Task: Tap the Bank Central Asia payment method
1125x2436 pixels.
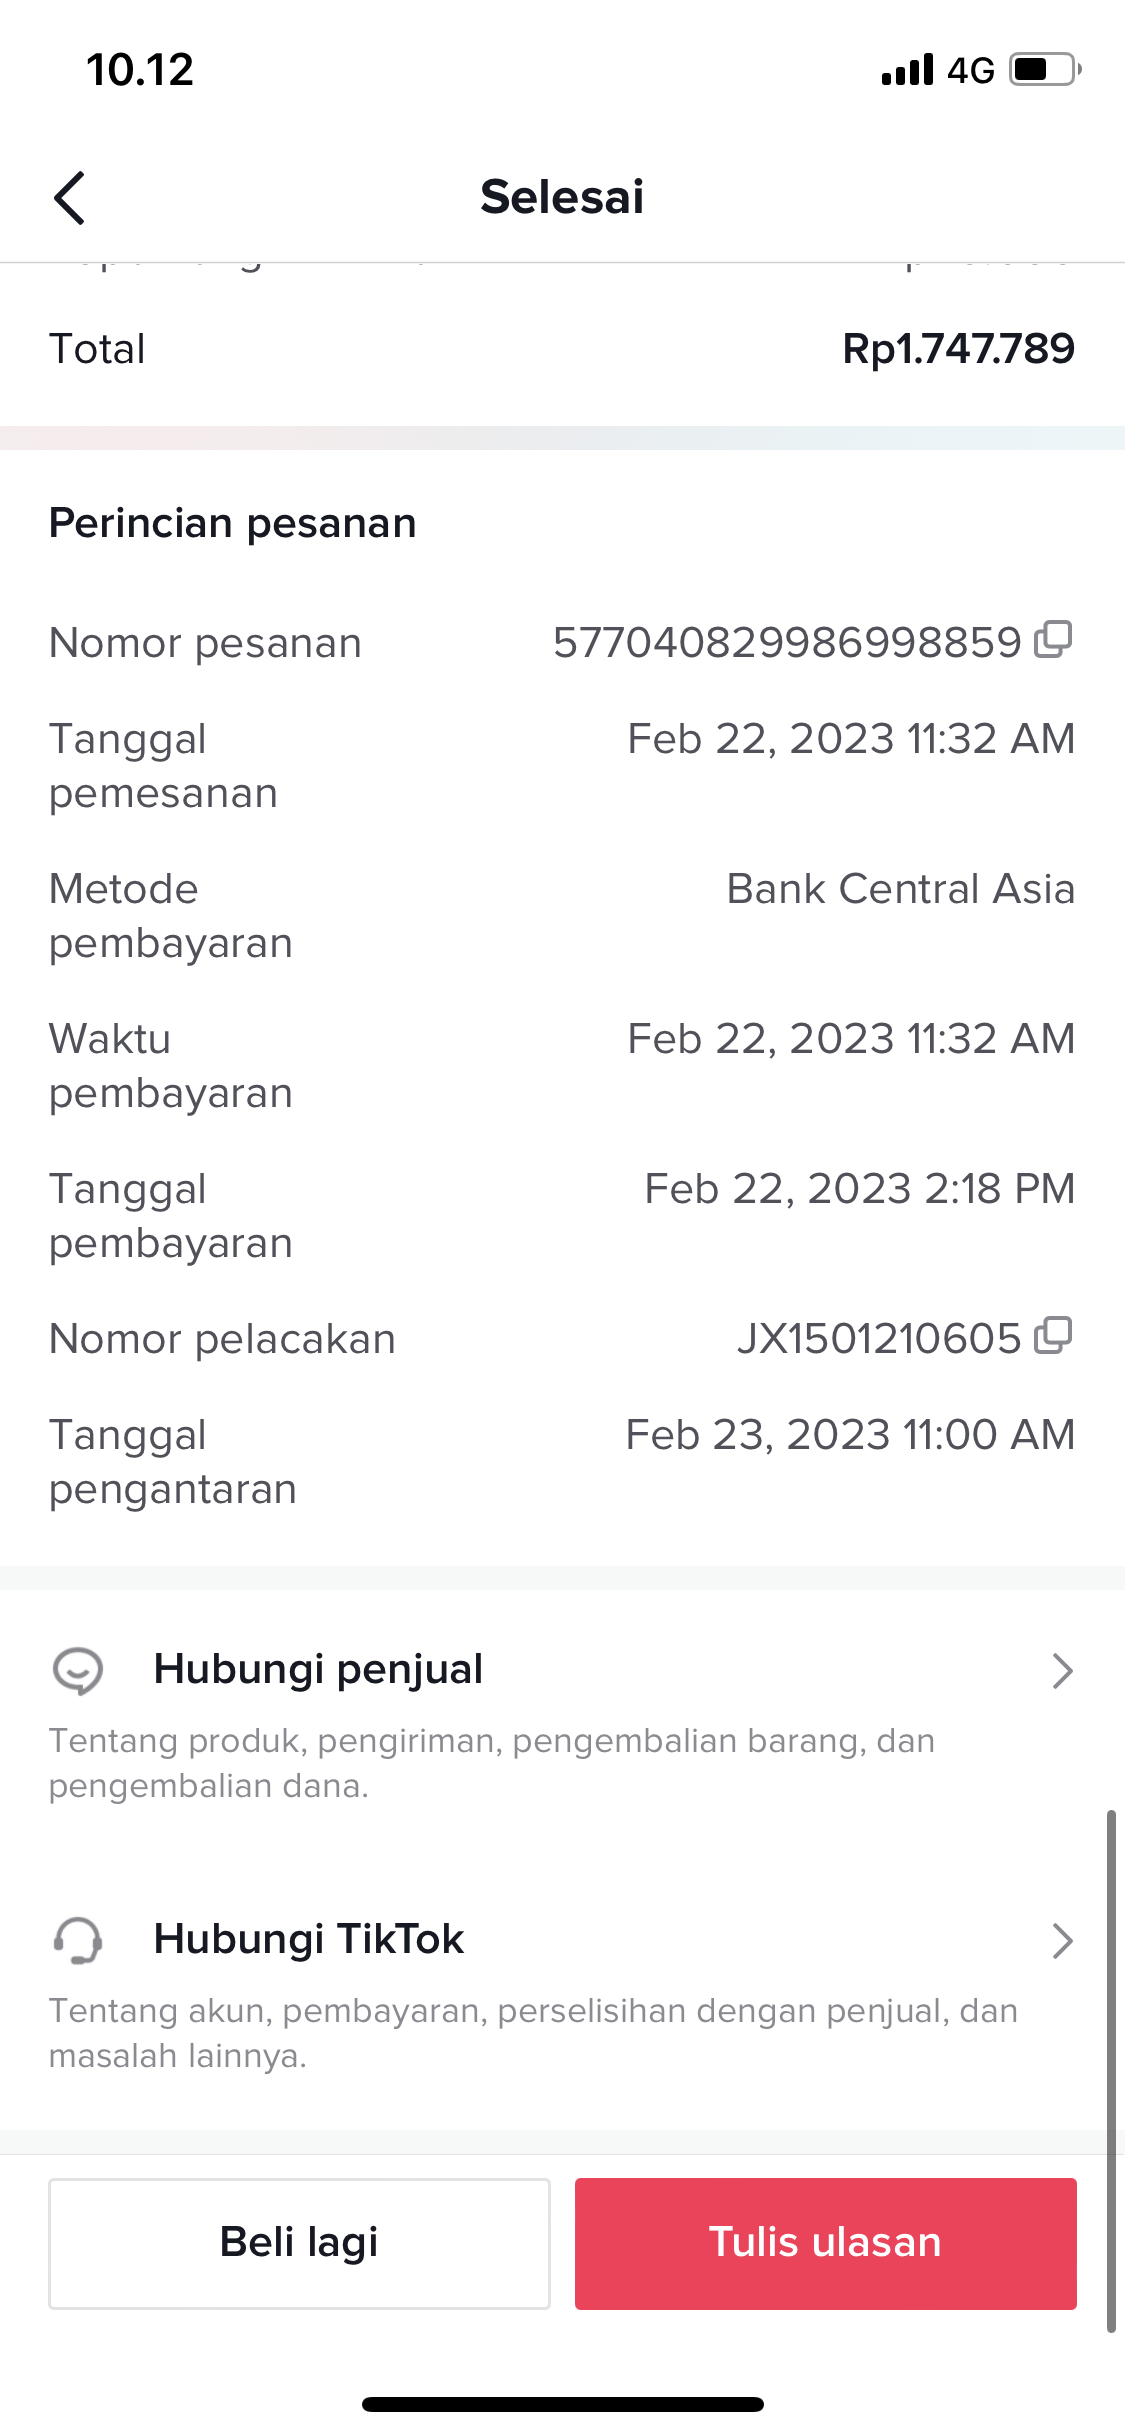Action: pos(900,889)
